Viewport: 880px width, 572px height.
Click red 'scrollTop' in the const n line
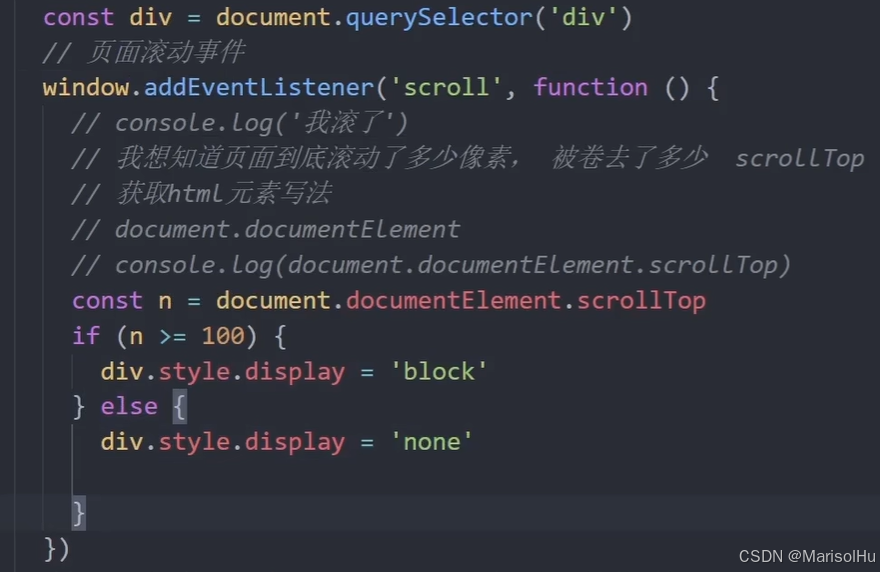[x=641, y=301]
